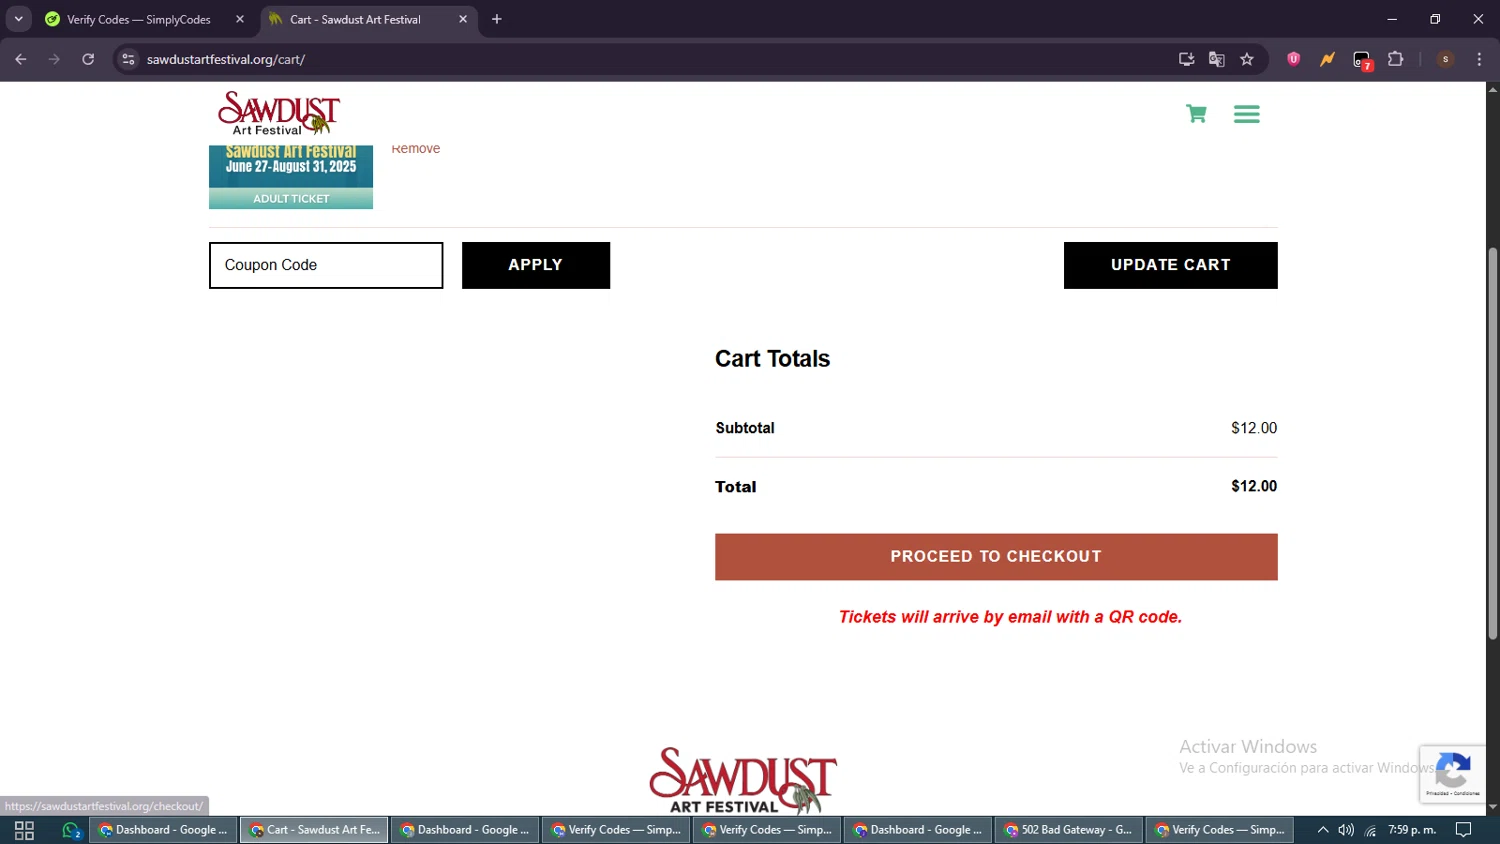Translate this page icon

[1216, 59]
